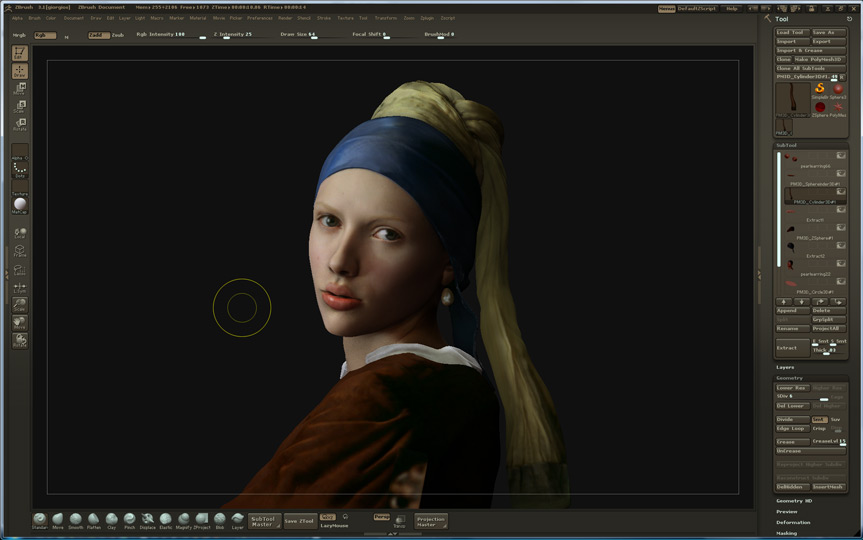
Task: Click the Local icon in left shelf
Action: (20, 233)
